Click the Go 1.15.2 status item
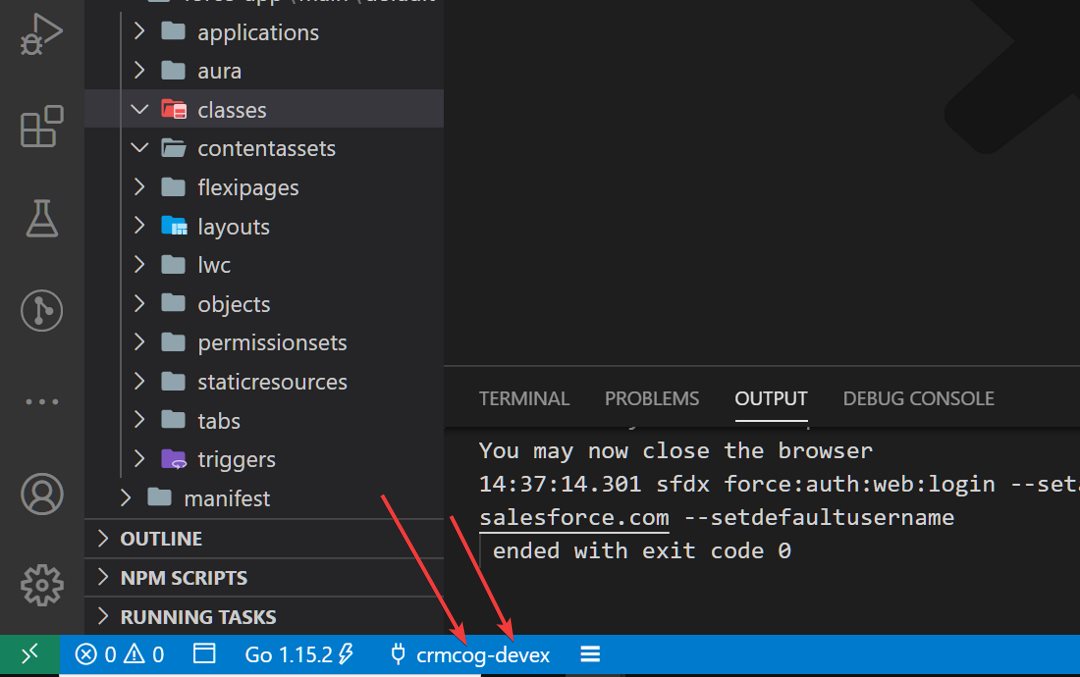The height and width of the screenshot is (677, 1080). (x=299, y=654)
